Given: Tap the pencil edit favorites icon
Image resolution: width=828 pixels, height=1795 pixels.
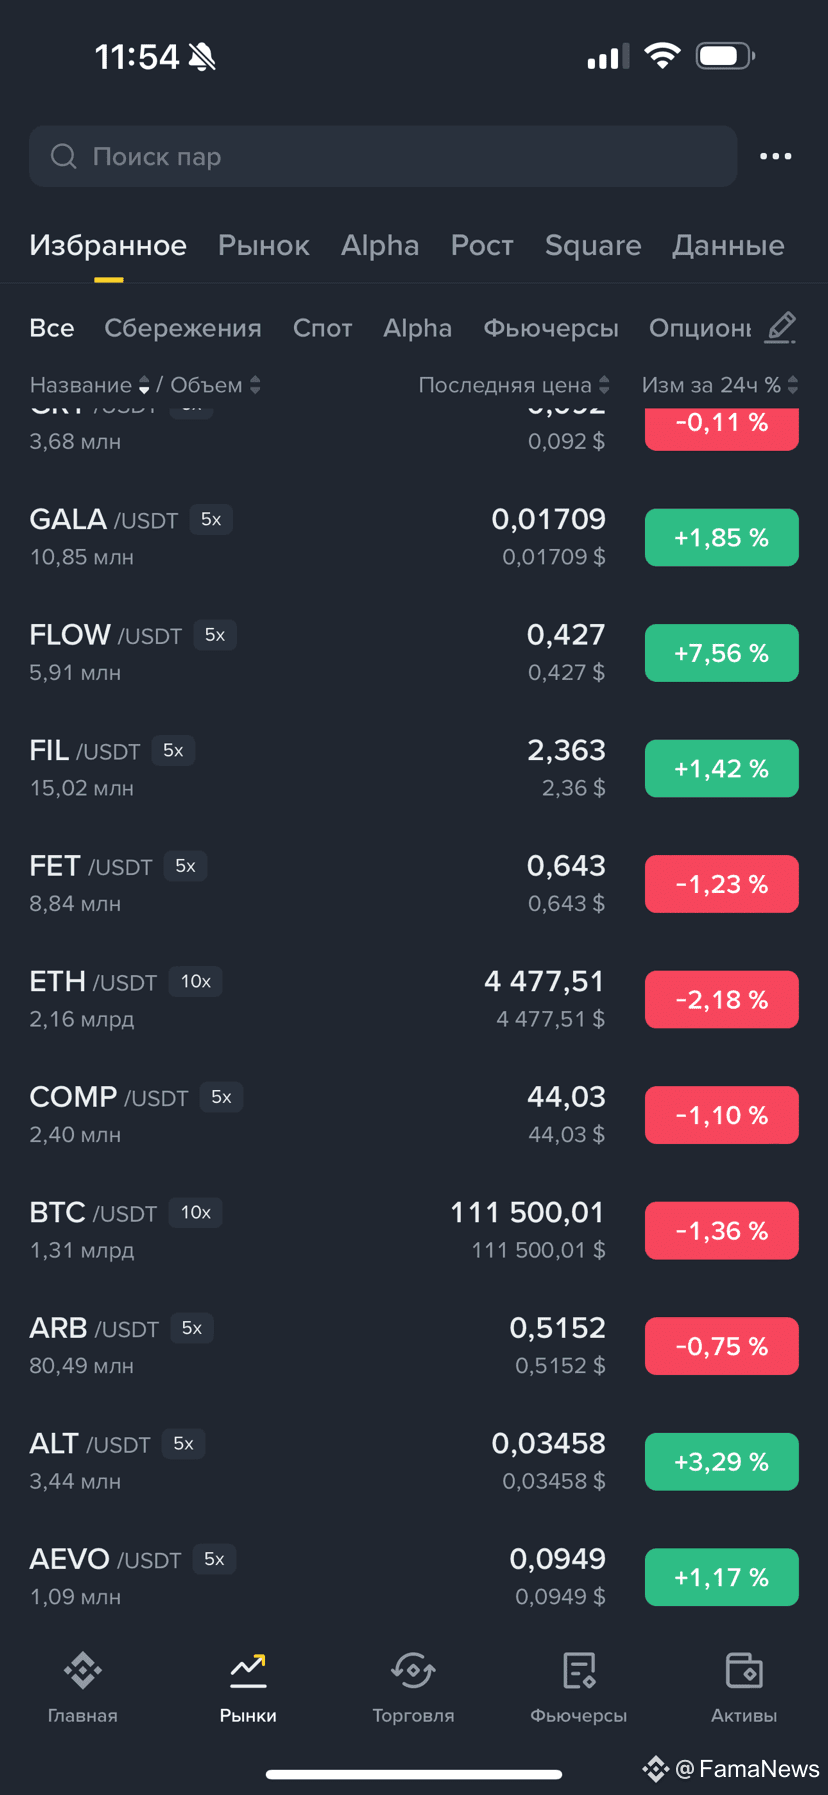Looking at the screenshot, I should 780,327.
